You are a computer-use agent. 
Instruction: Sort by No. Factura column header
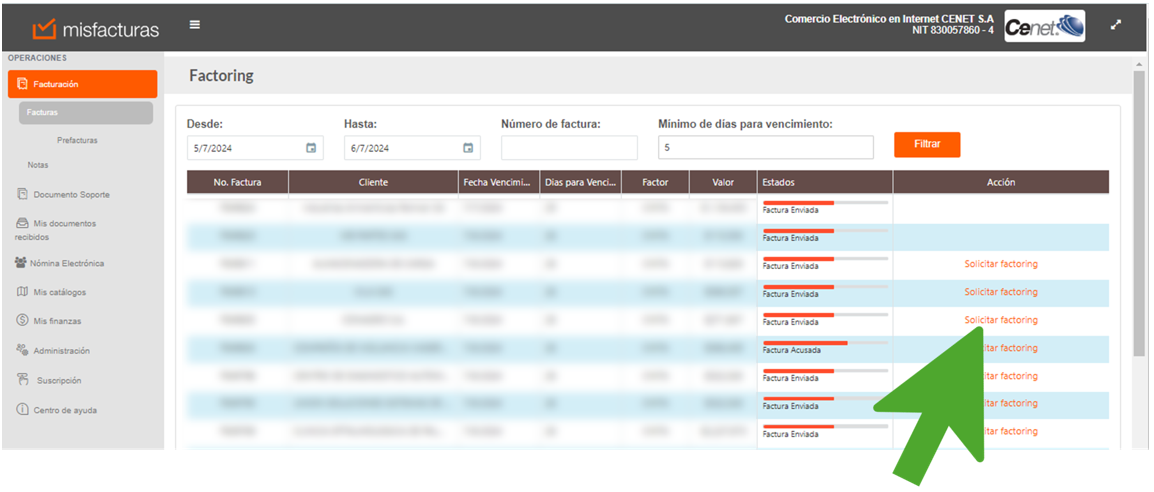[x=238, y=182]
